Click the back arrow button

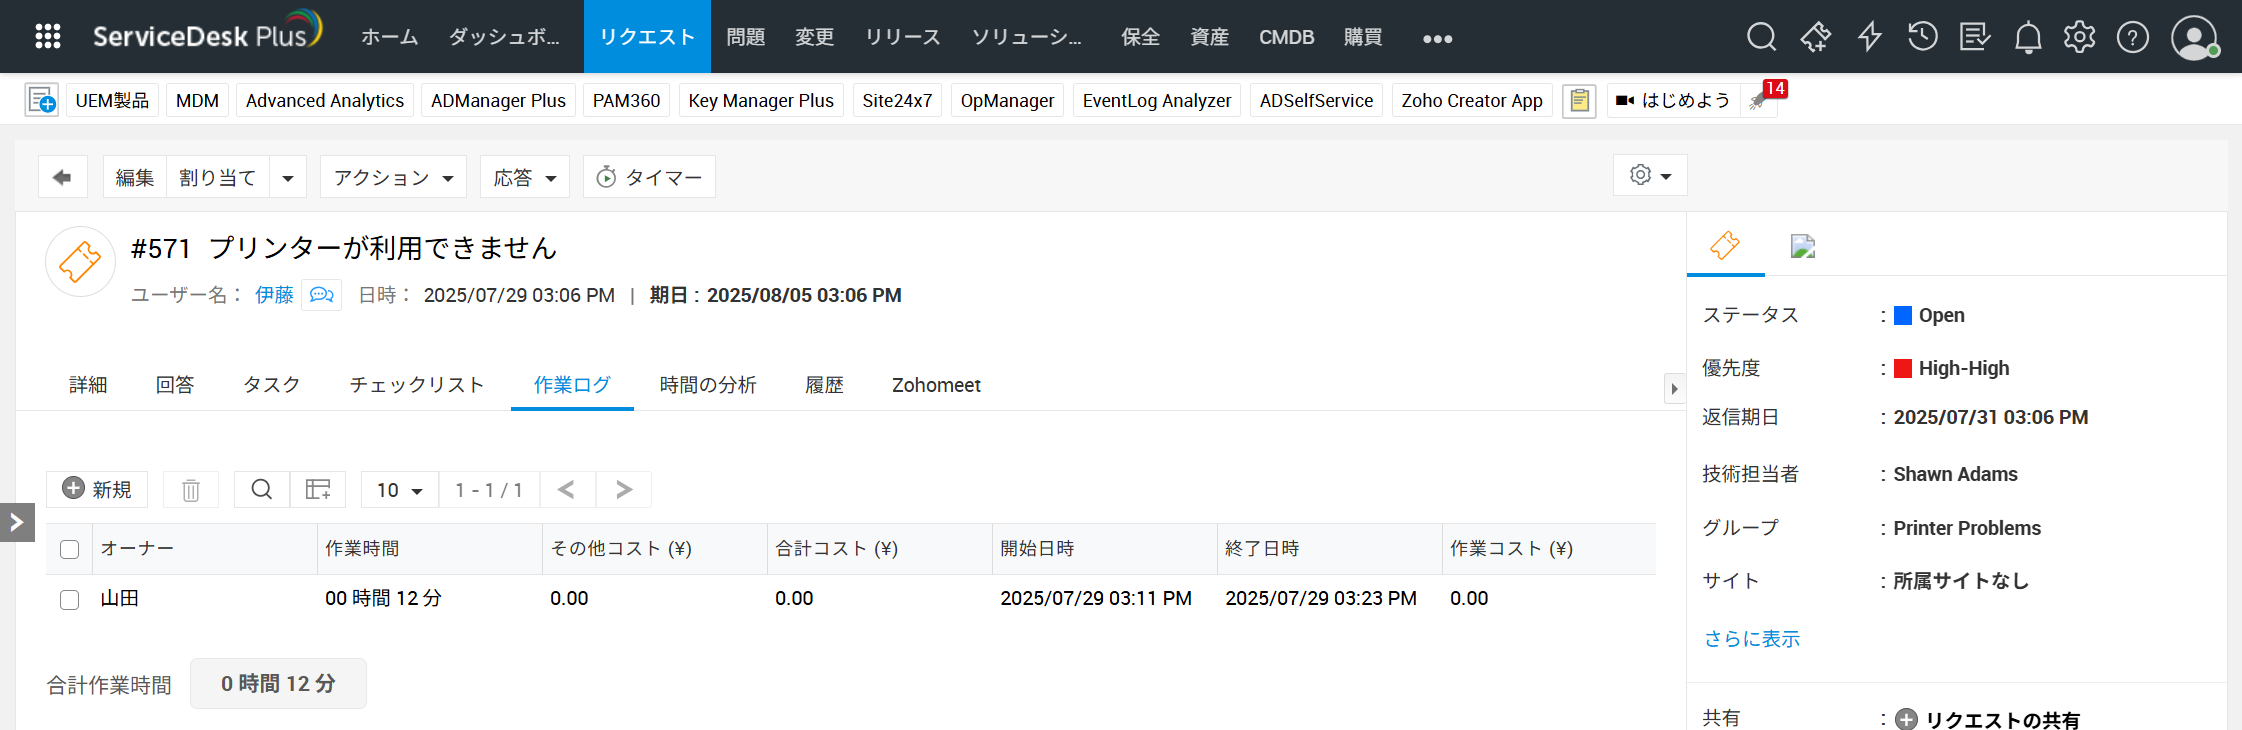tap(62, 177)
